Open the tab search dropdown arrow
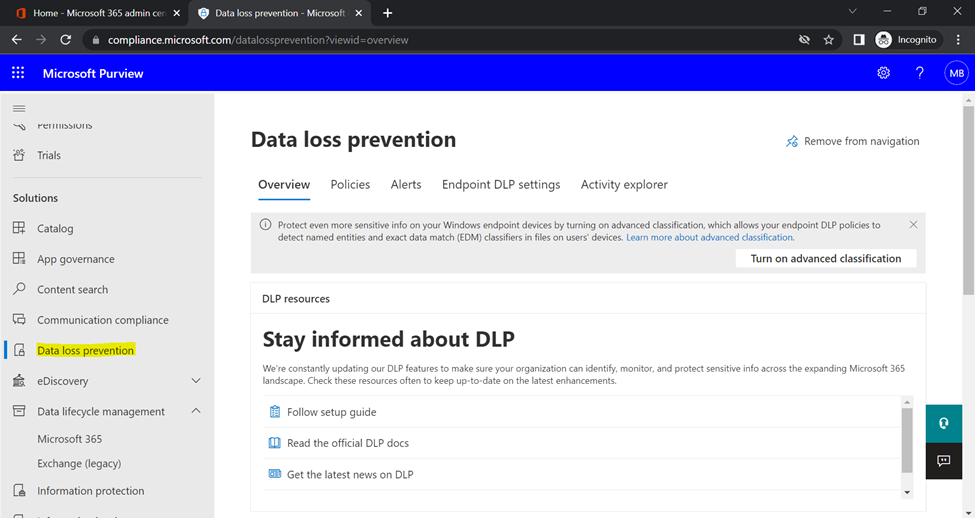Image resolution: width=975 pixels, height=518 pixels. pyautogui.click(x=853, y=11)
